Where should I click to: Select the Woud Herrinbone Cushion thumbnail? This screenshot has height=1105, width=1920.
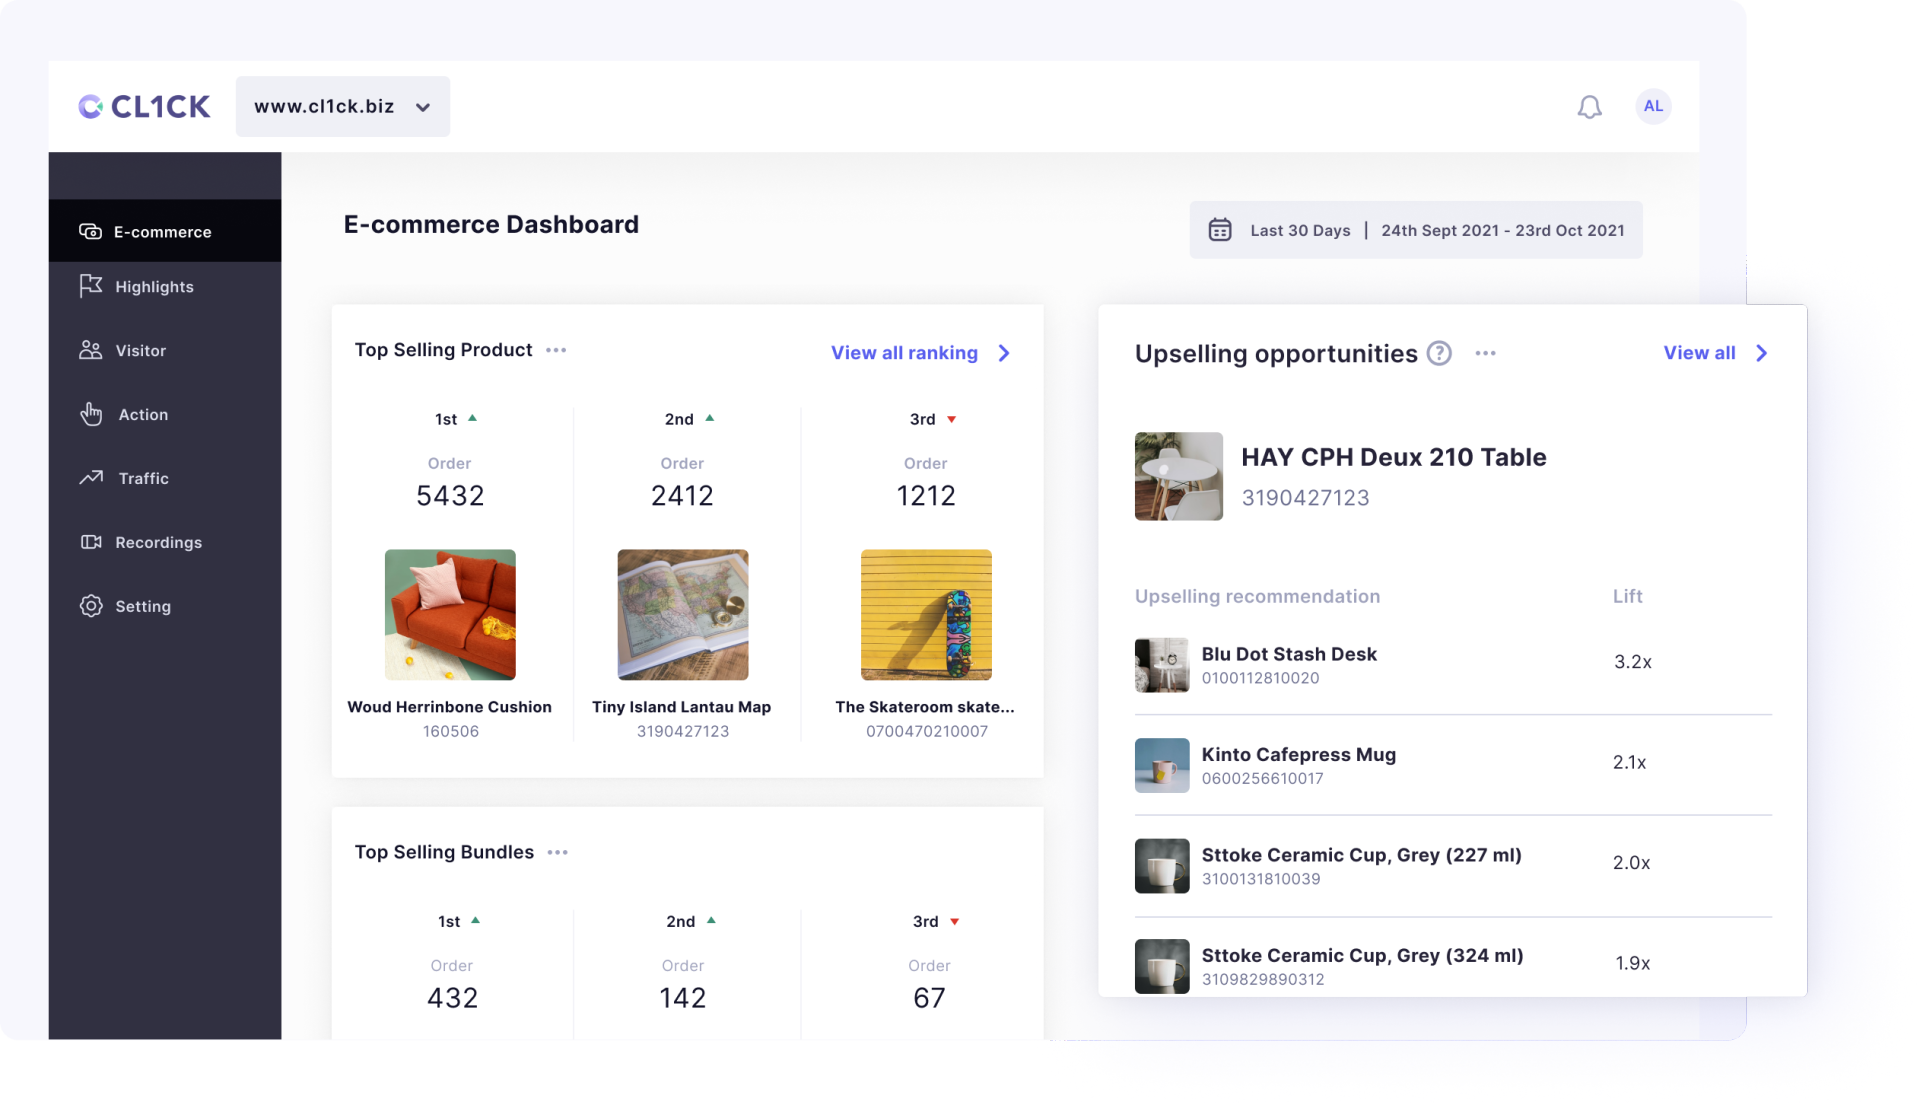coord(450,614)
